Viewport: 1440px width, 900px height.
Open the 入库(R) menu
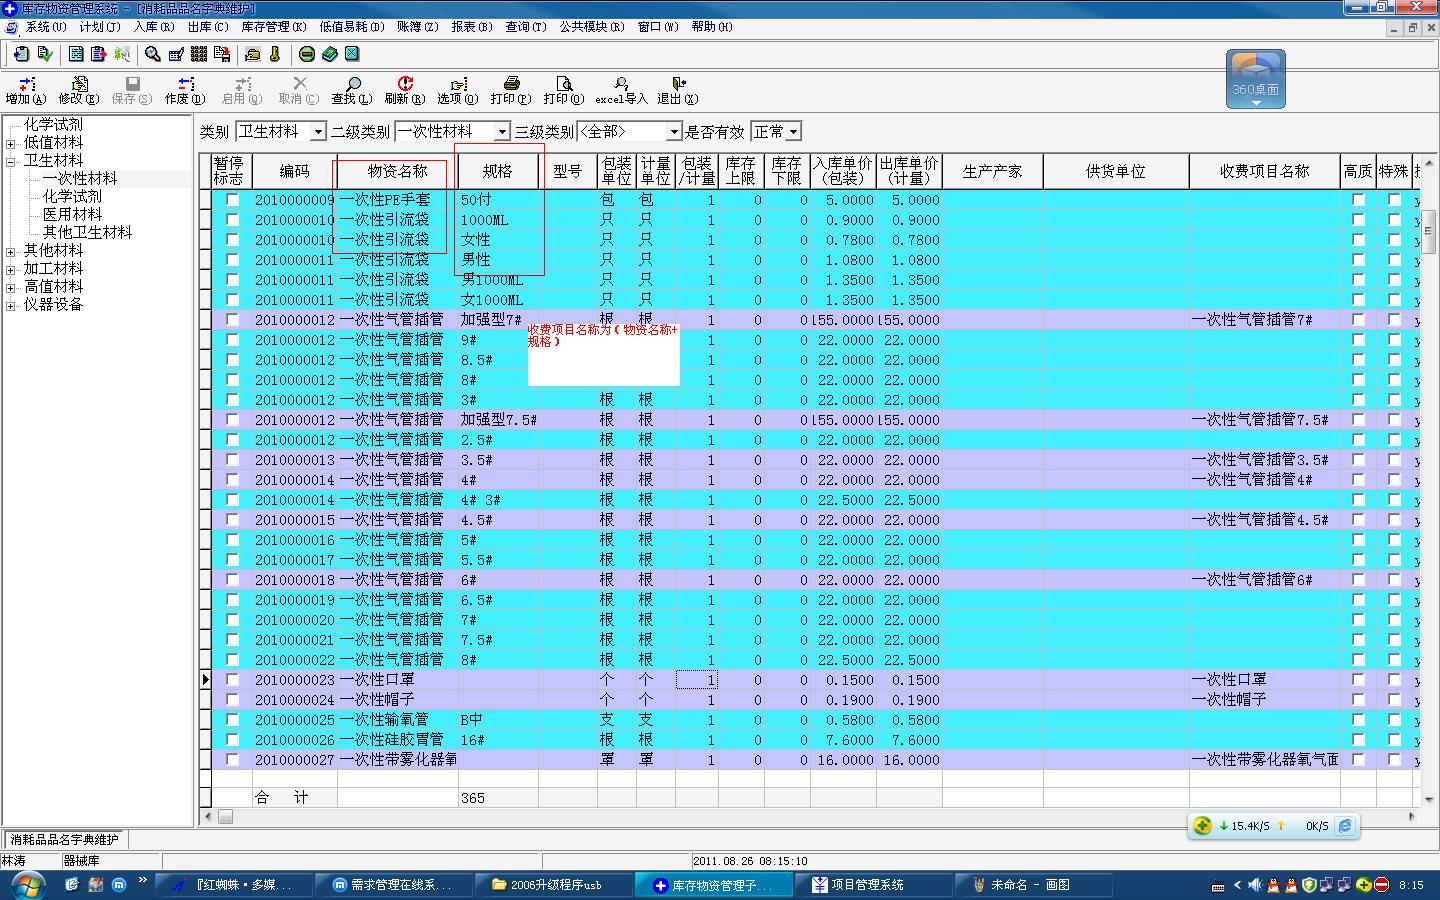pos(154,27)
